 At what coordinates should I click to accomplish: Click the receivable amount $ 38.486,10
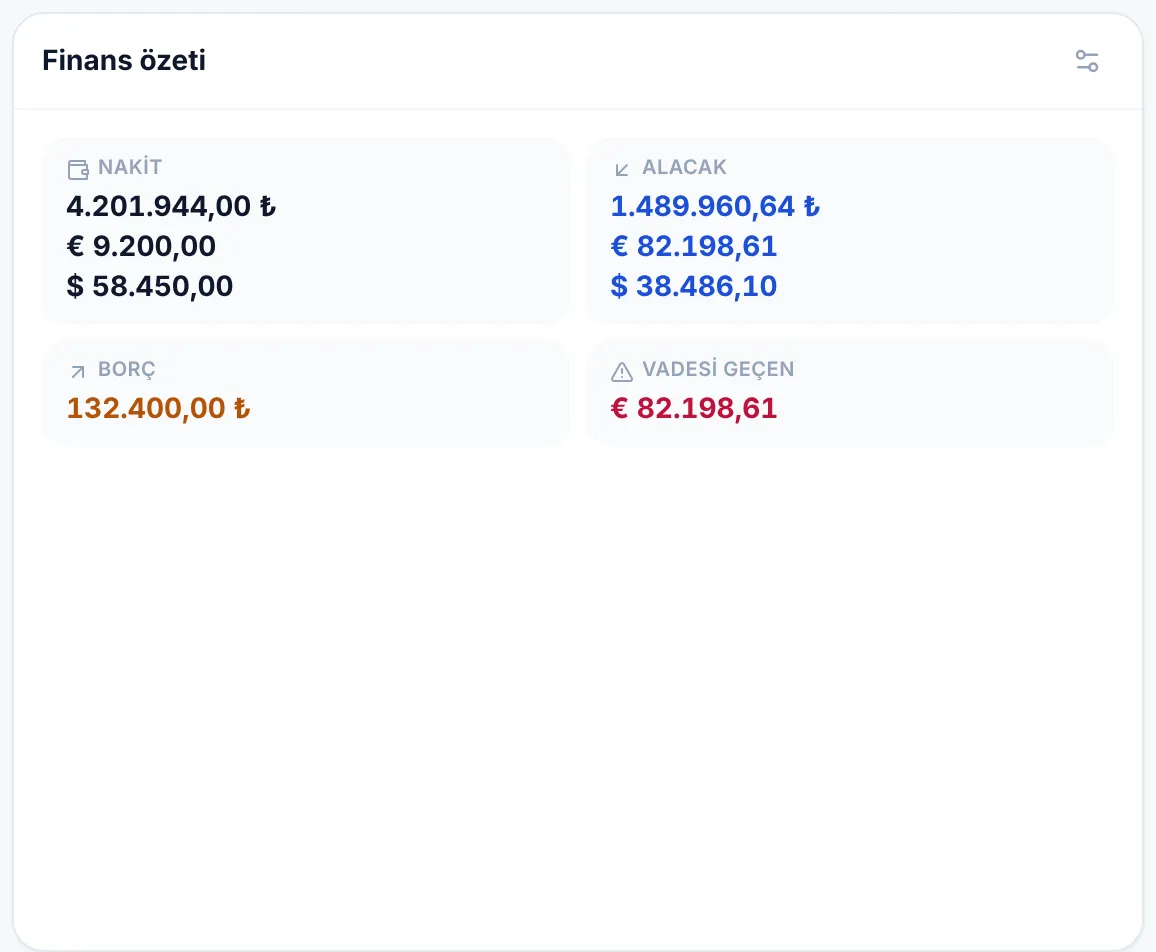pyautogui.click(x=694, y=286)
